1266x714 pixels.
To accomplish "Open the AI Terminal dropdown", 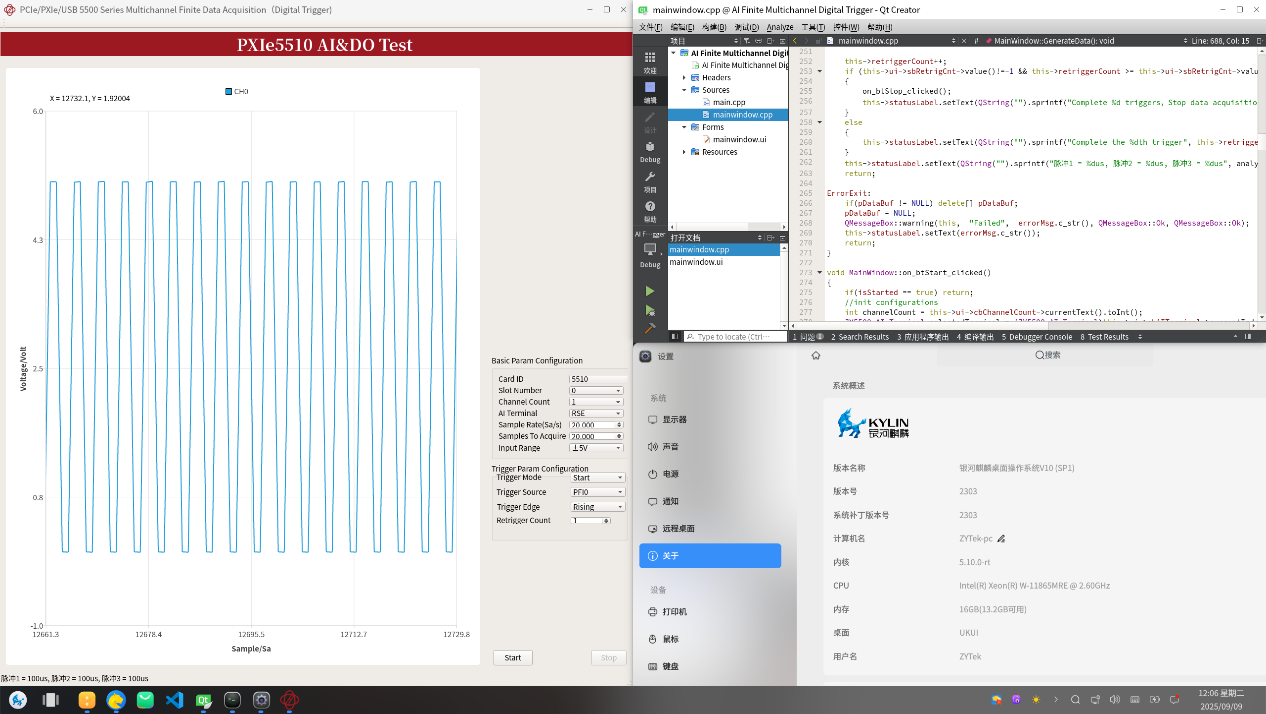I will coord(596,413).
